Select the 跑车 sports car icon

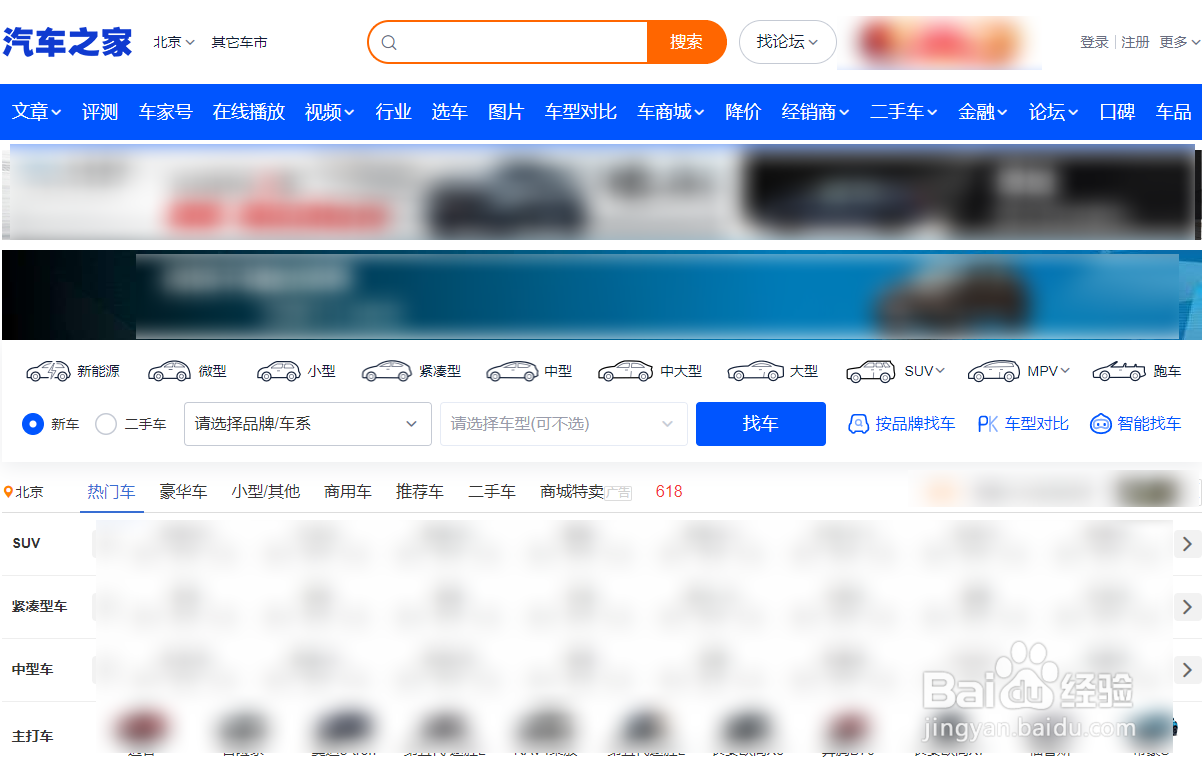click(1119, 371)
